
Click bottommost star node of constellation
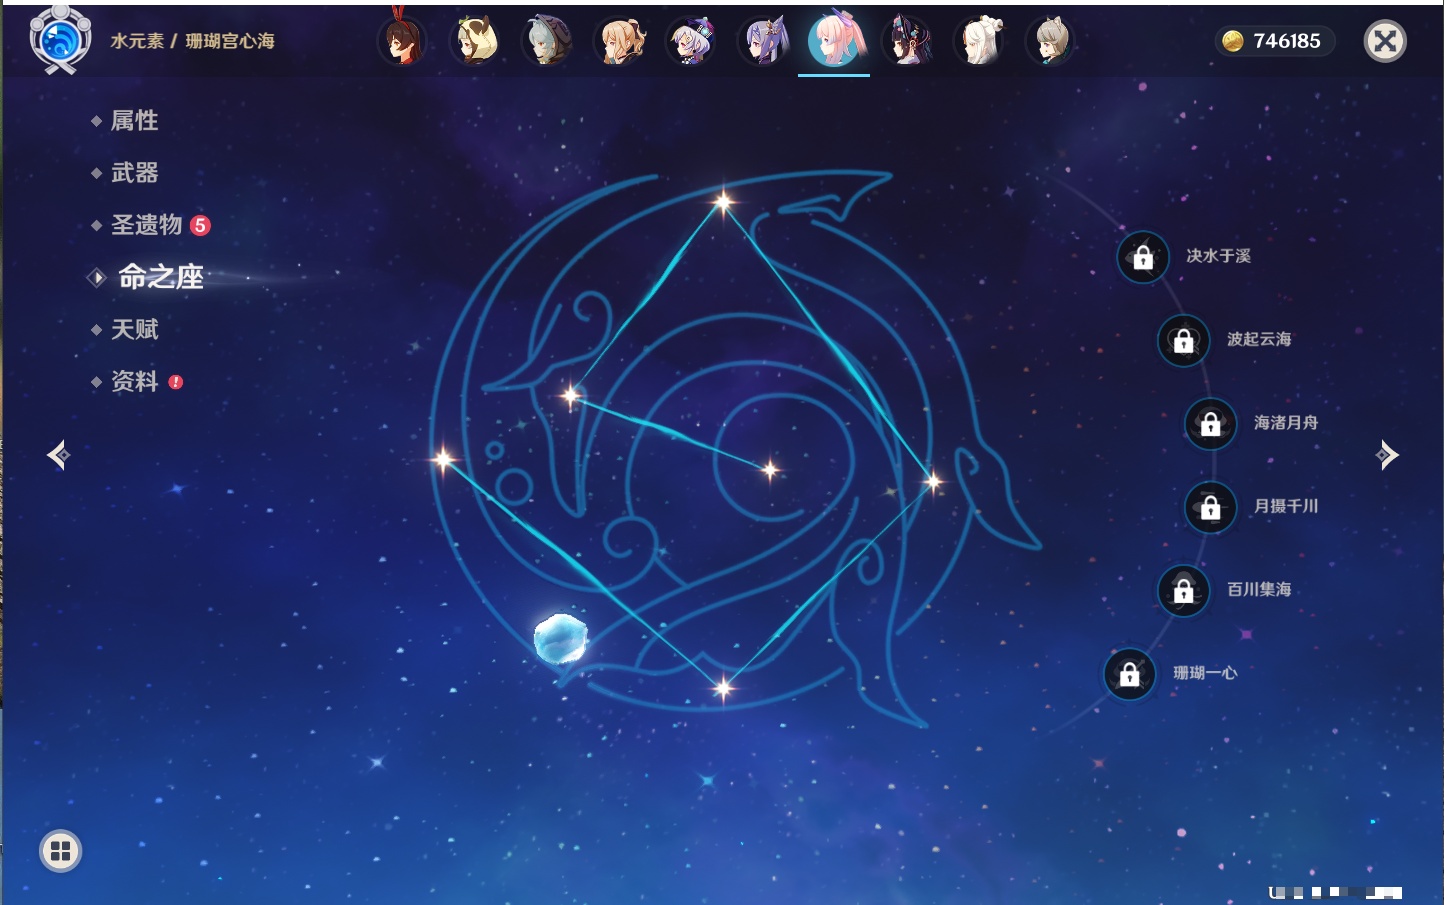(x=723, y=687)
